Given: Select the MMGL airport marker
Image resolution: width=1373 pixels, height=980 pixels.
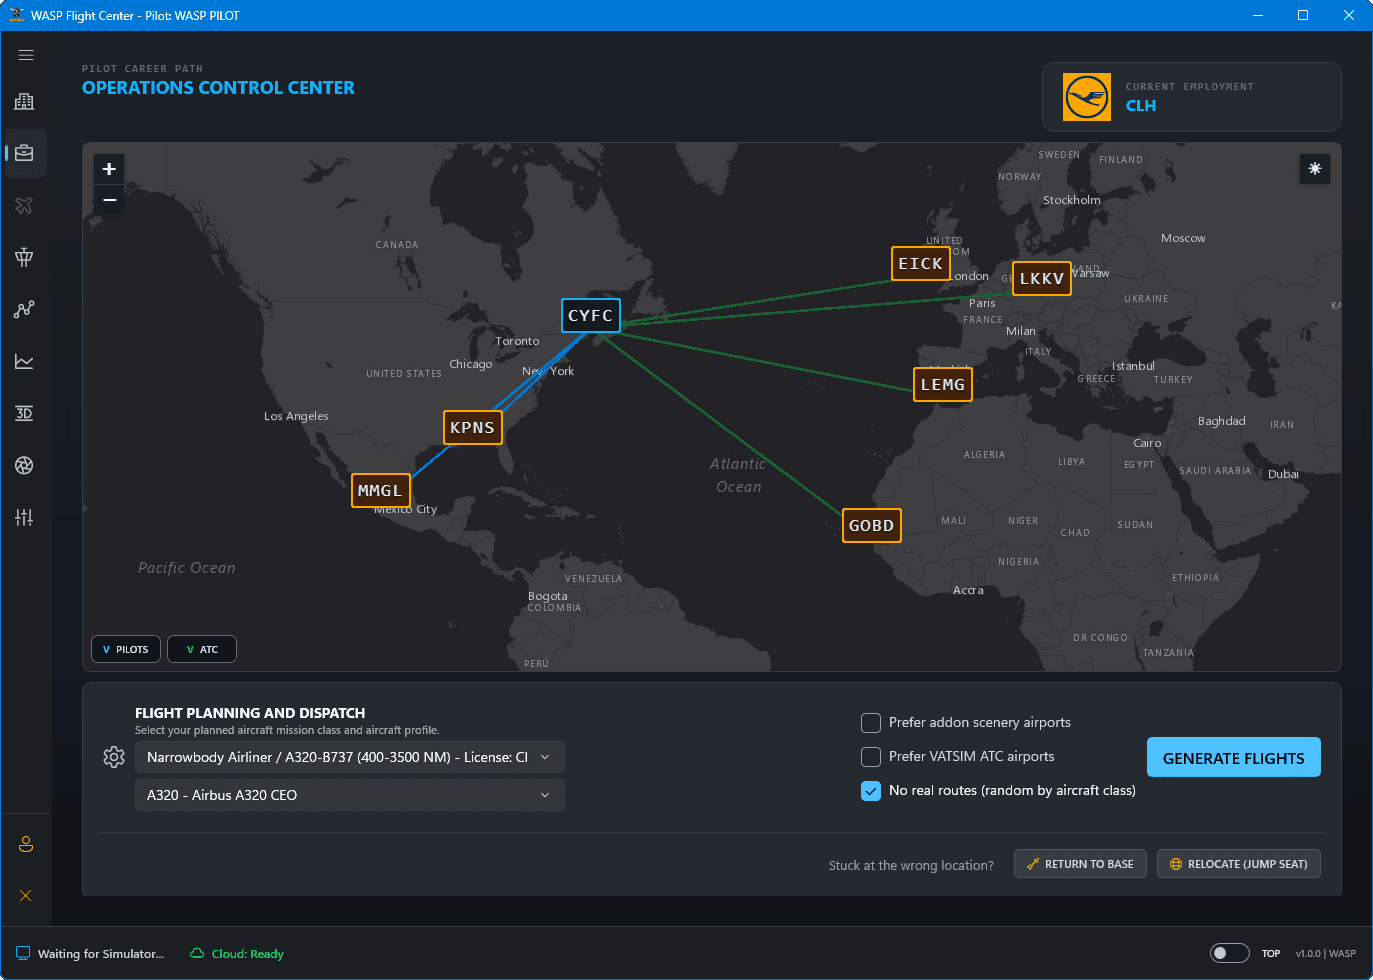Looking at the screenshot, I should (380, 490).
